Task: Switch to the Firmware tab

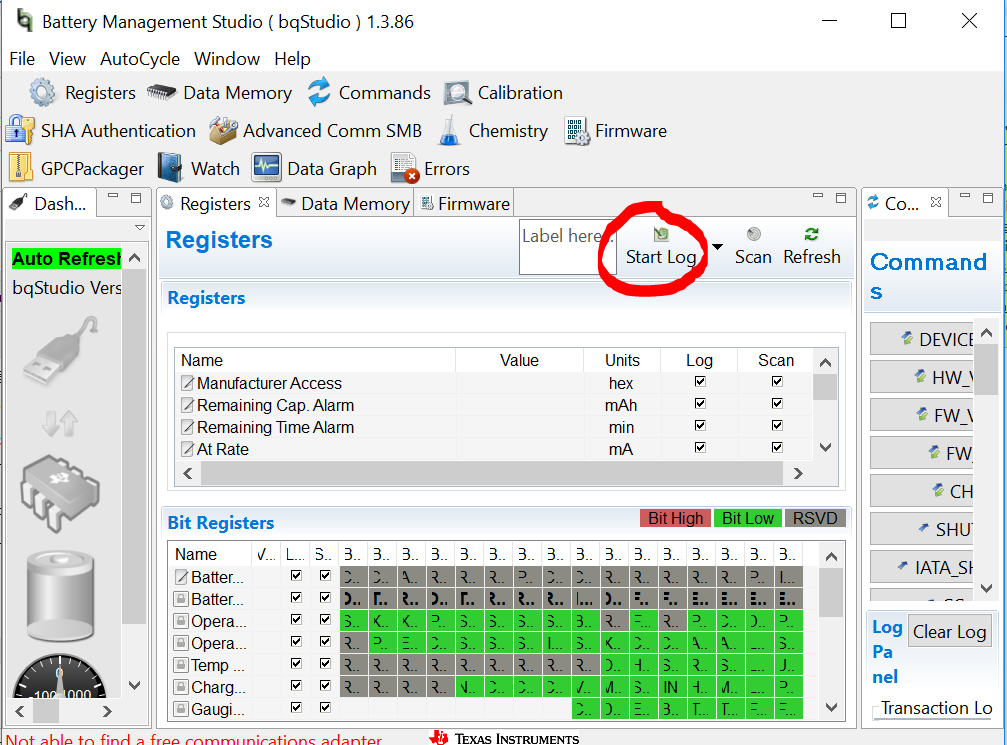Action: click(x=465, y=204)
